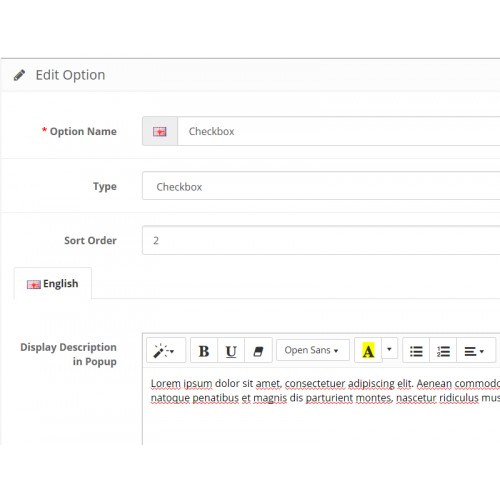Viewport: 500px width, 500px height.
Task: Toggle bold formatting in editor
Action: 204,351
